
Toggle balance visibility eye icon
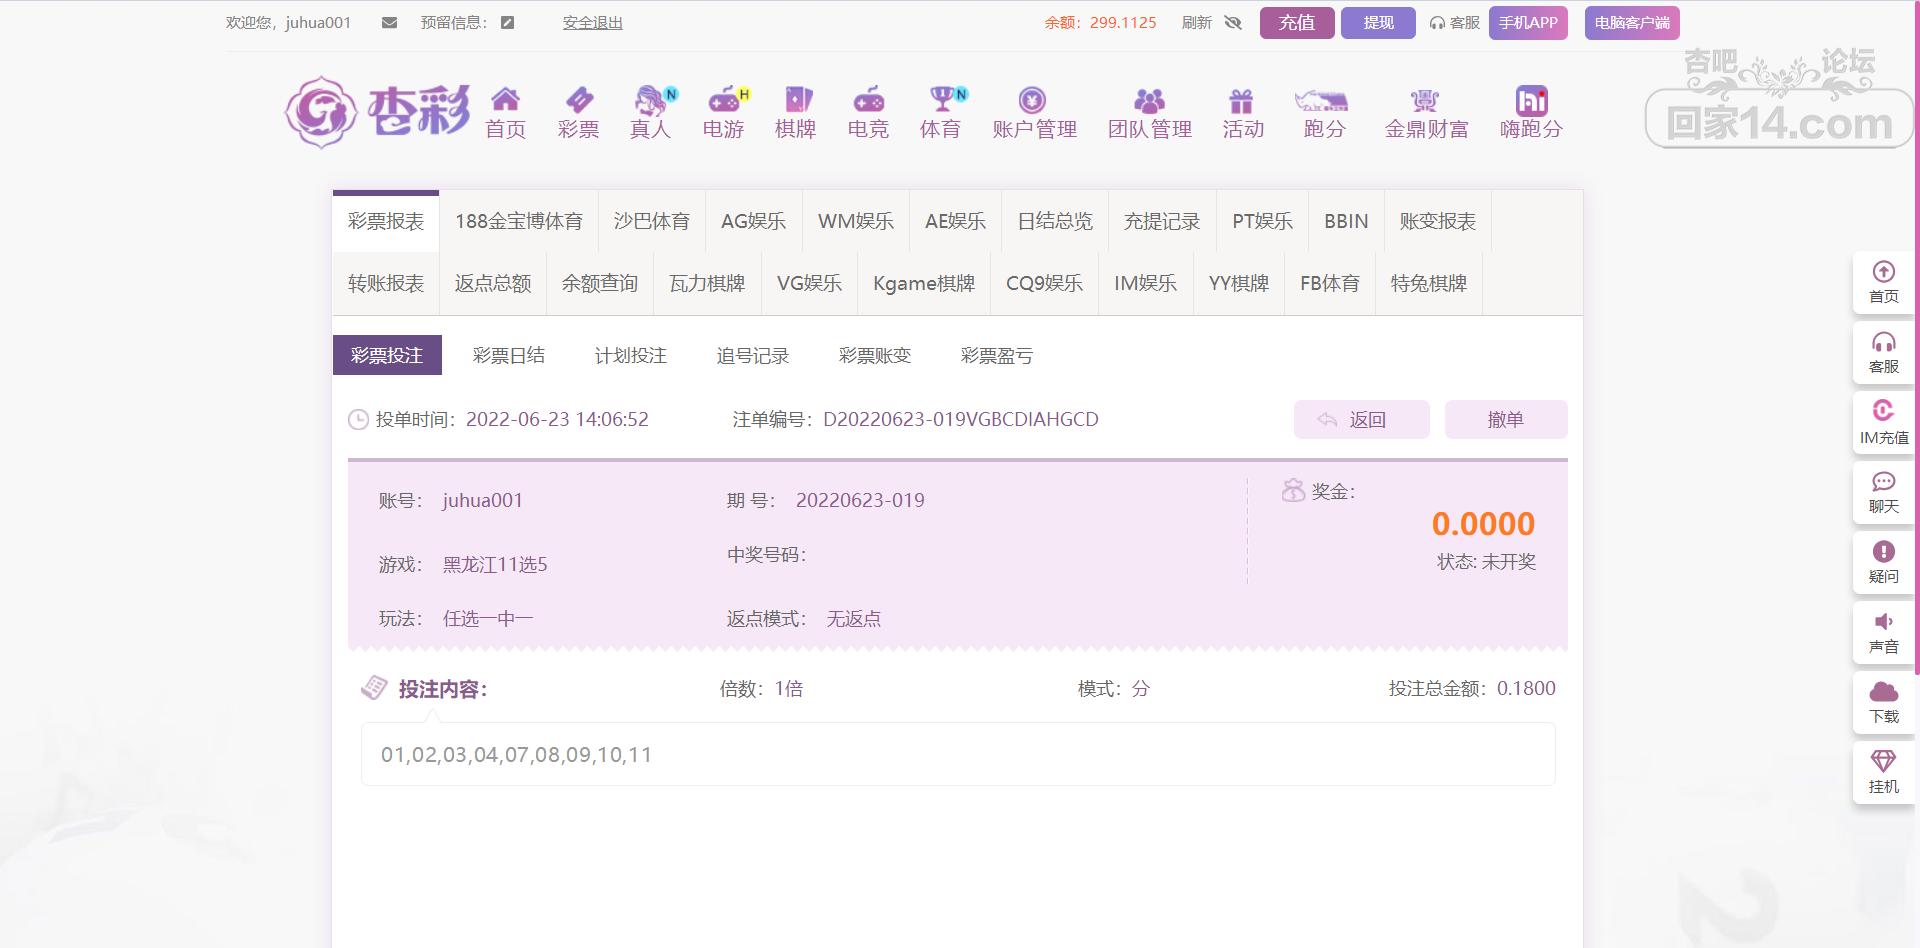[1233, 23]
